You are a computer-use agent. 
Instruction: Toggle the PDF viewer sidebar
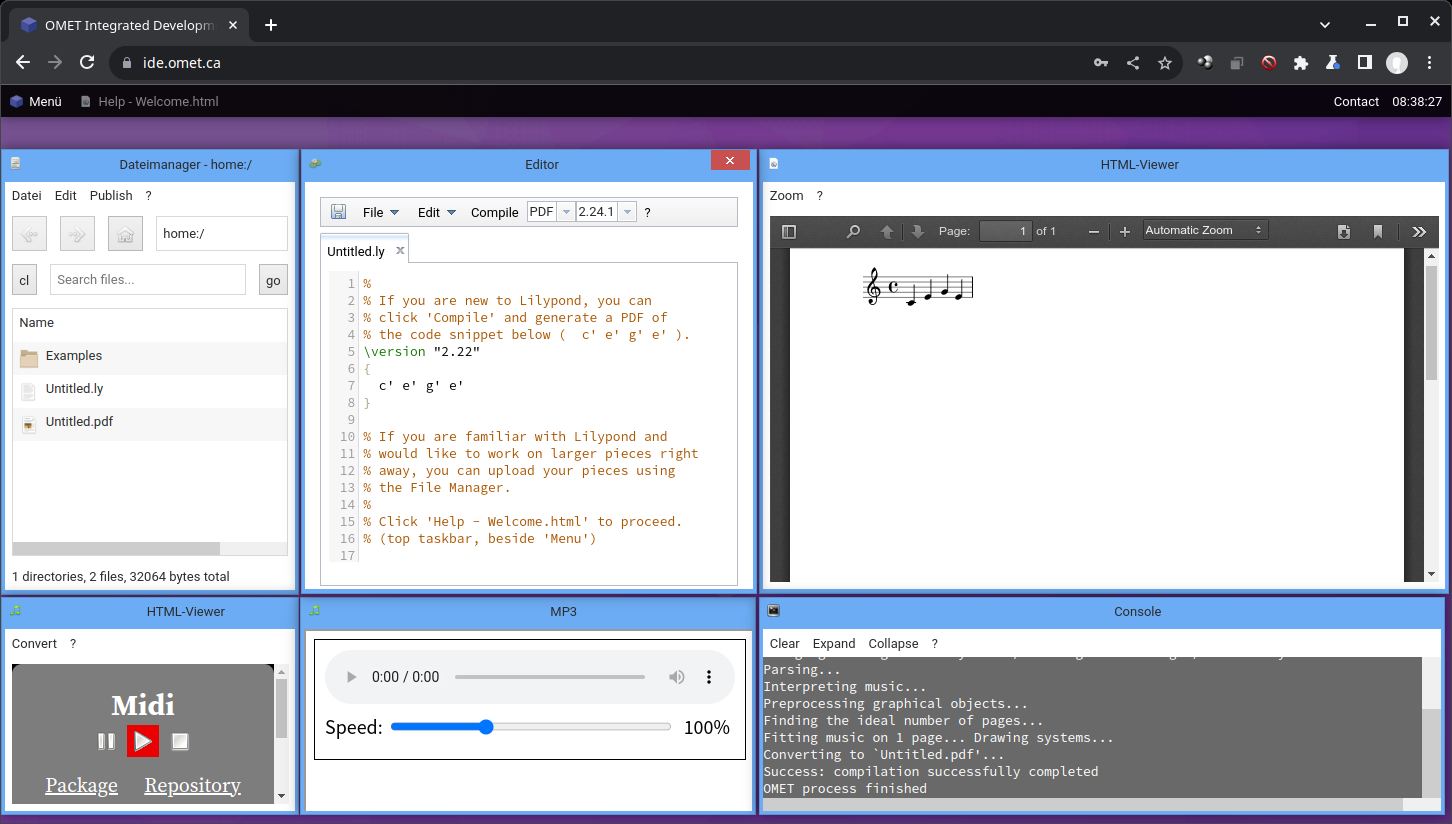789,231
